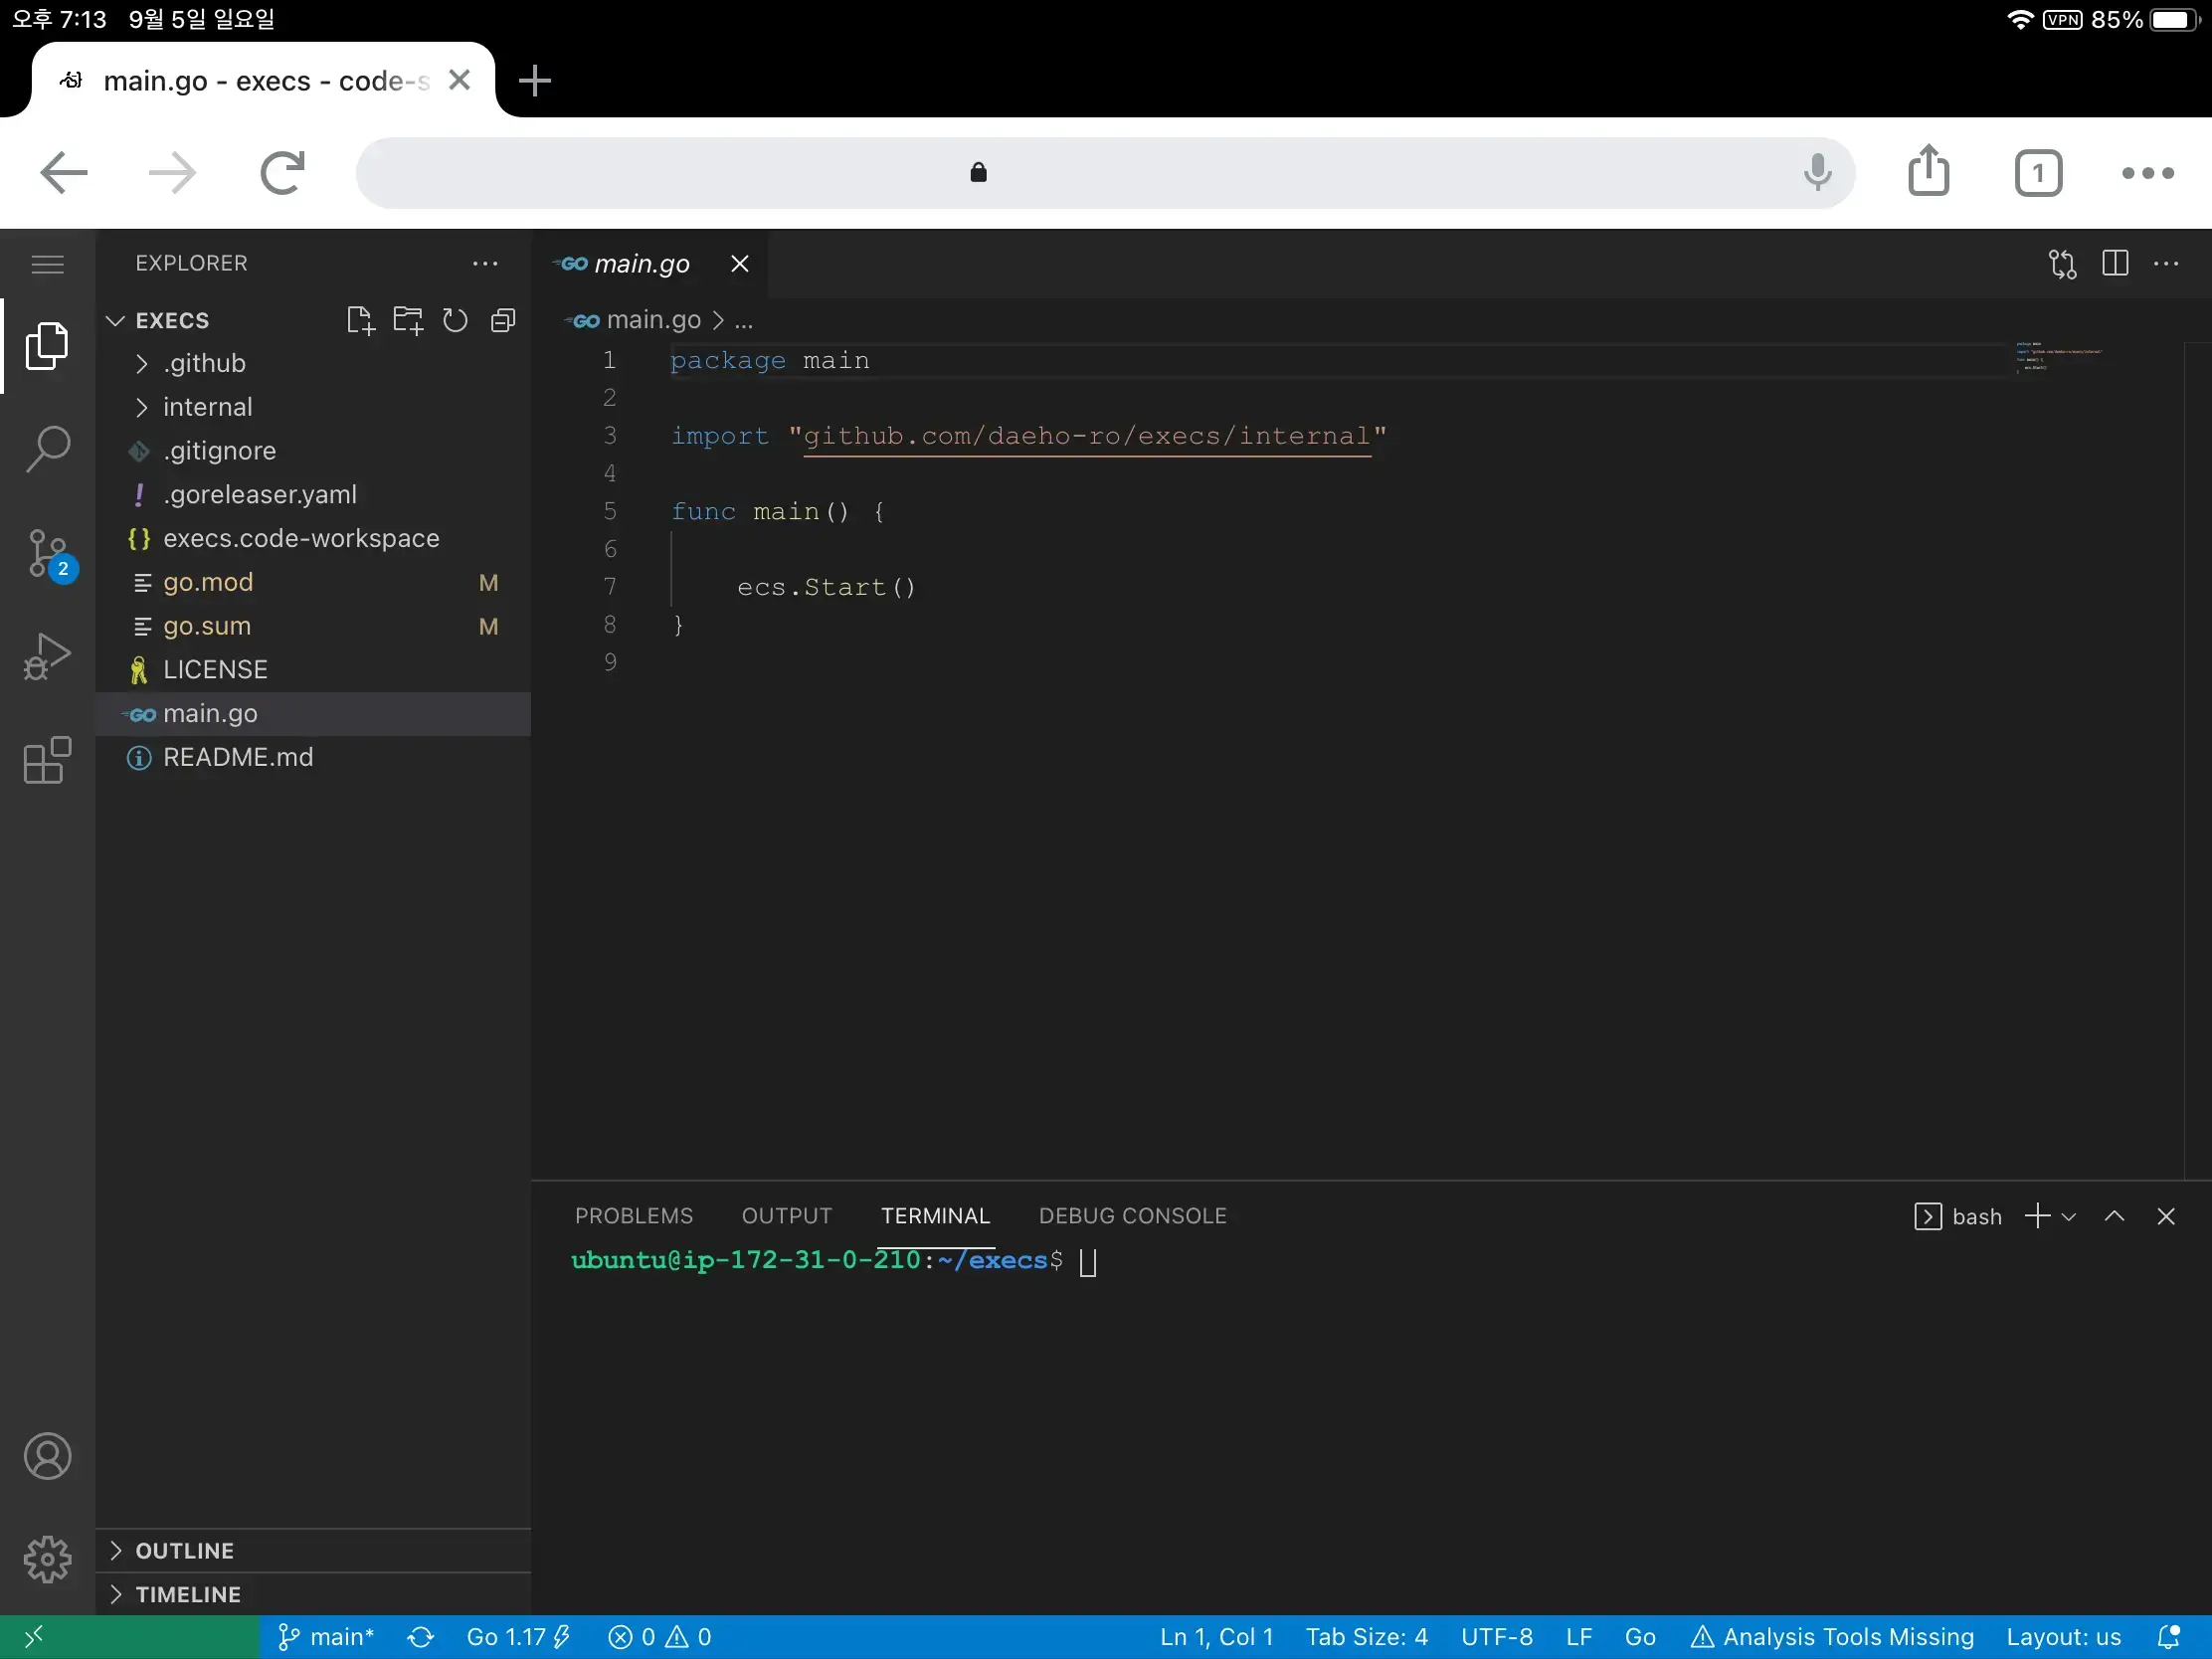Toggle the hamburger application menu
Viewport: 2212px width, 1659px height.
click(47, 263)
